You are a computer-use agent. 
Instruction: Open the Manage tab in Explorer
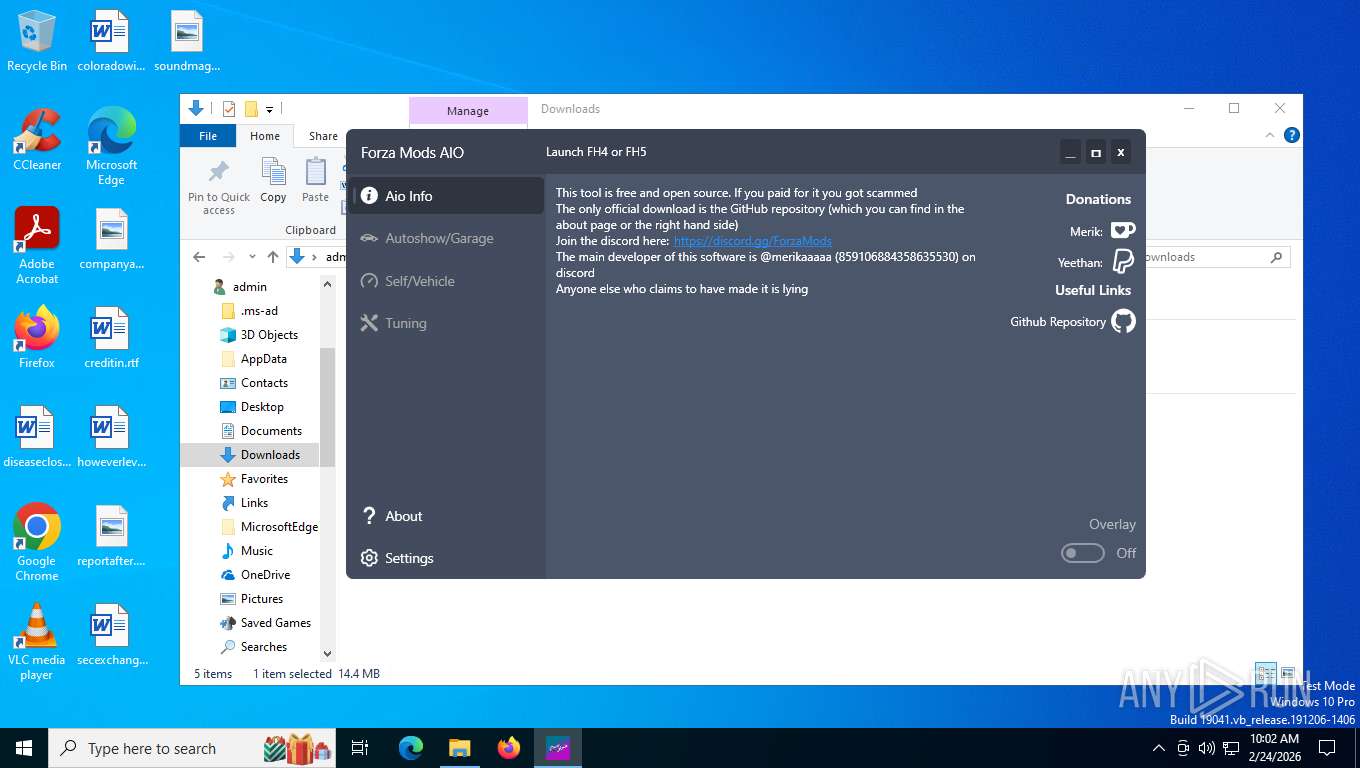(468, 111)
